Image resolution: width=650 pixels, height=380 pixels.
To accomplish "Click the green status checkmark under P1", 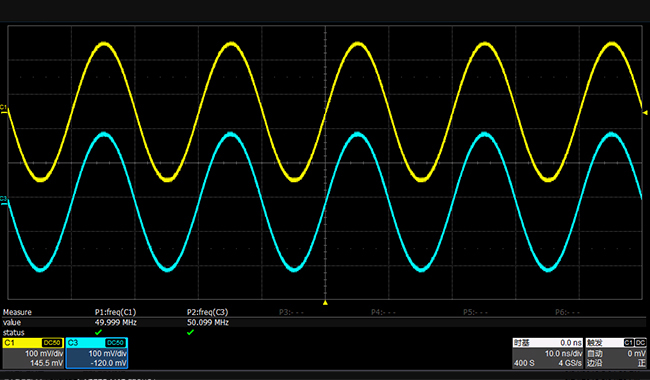I will pyautogui.click(x=98, y=332).
